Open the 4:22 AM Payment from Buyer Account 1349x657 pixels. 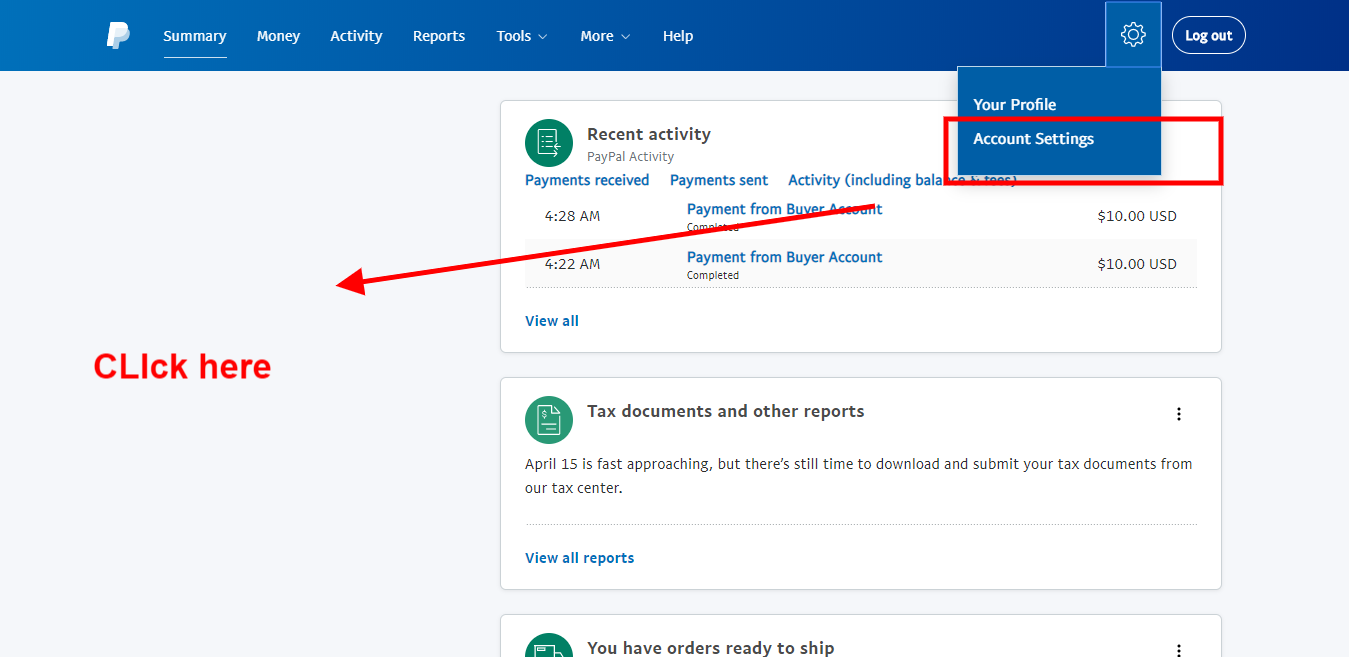(784, 257)
